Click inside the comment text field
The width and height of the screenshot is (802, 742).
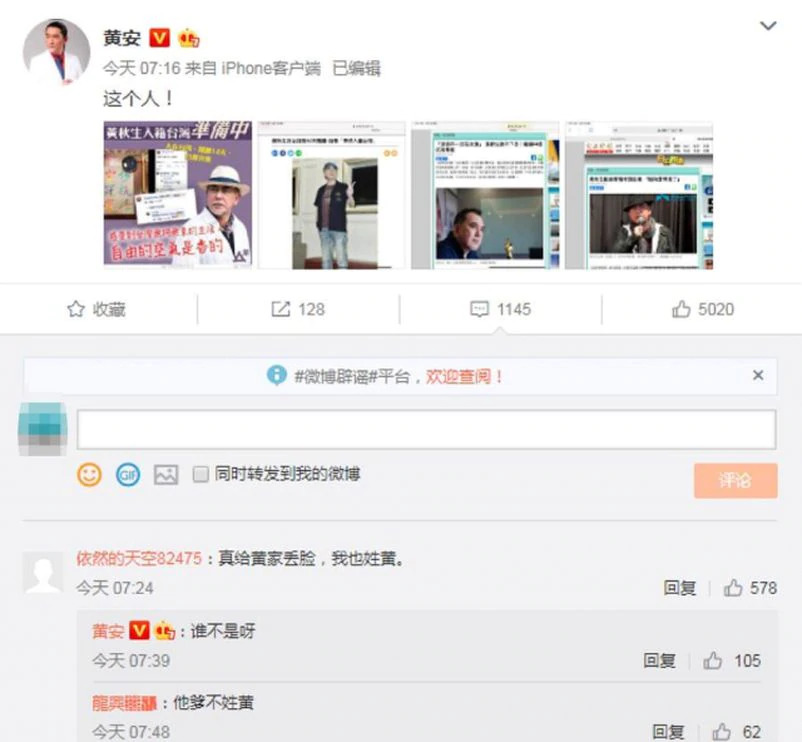pyautogui.click(x=426, y=429)
